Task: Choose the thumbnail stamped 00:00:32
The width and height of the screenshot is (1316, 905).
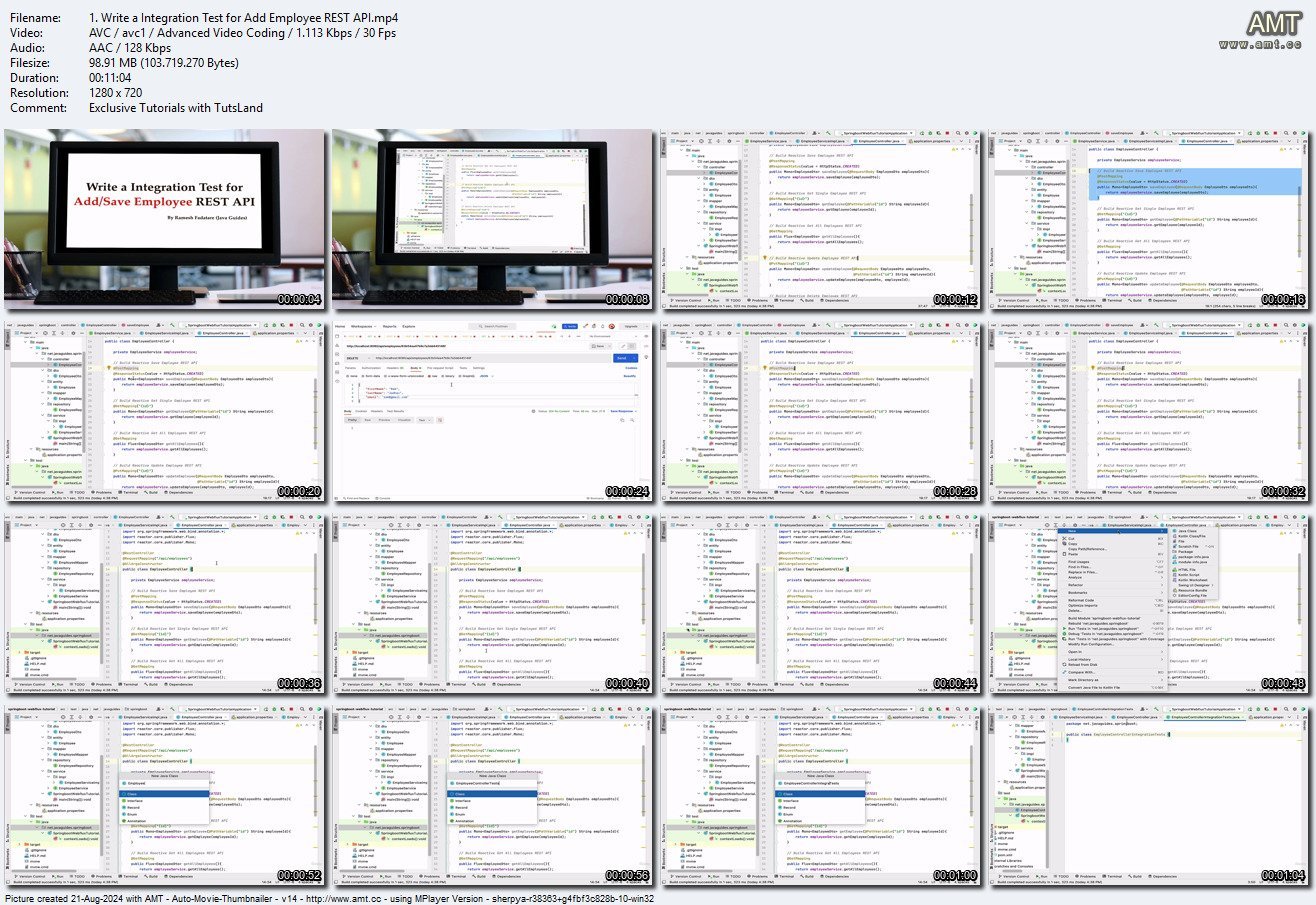Action: 1149,412
